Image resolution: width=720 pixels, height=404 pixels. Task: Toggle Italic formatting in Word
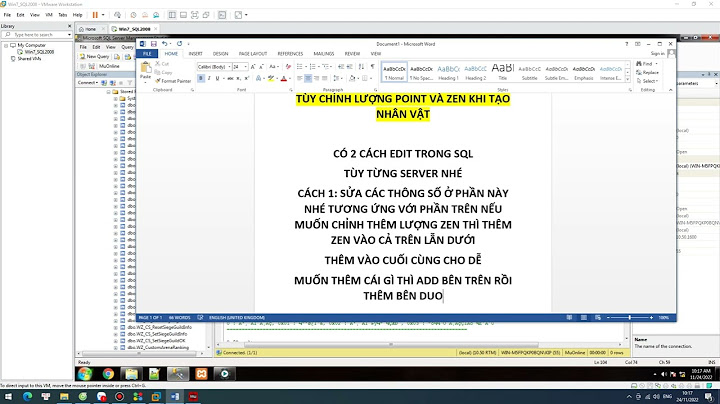[209, 79]
